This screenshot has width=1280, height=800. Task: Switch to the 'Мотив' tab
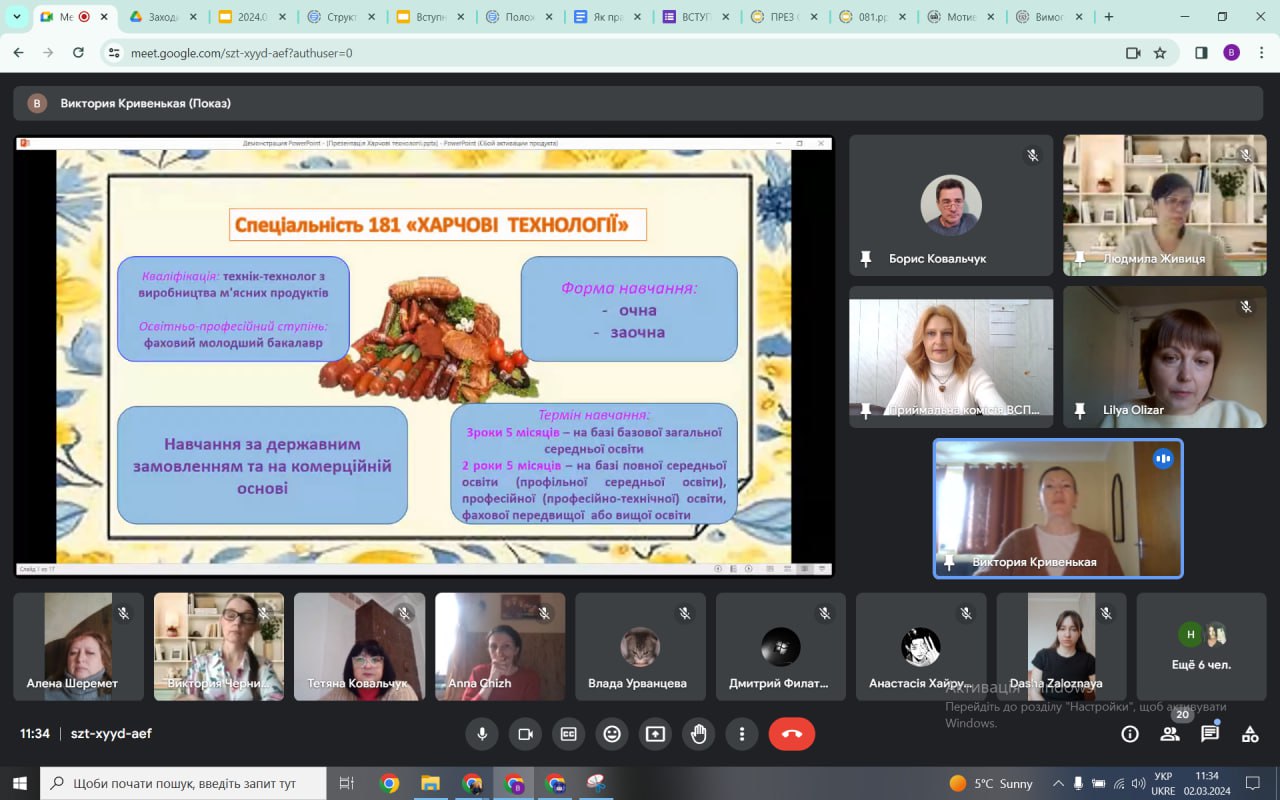pyautogui.click(x=964, y=17)
